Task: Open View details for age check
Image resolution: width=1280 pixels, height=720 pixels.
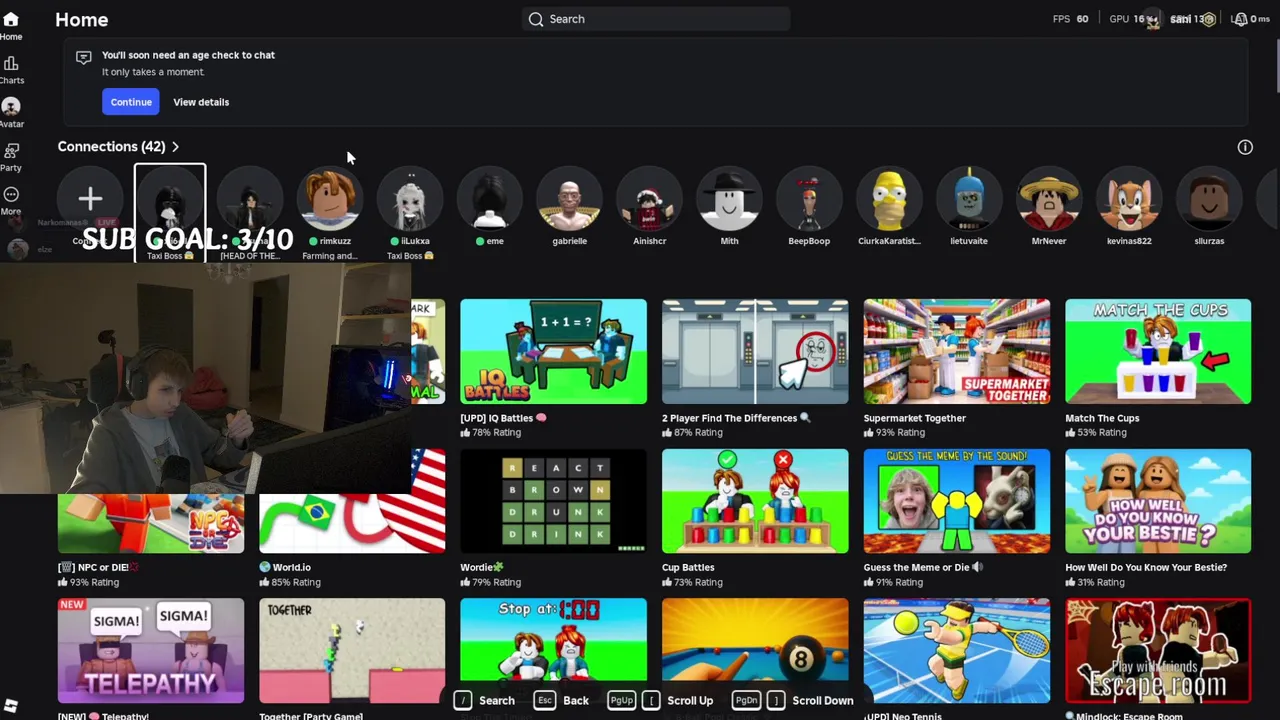Action: click(201, 102)
